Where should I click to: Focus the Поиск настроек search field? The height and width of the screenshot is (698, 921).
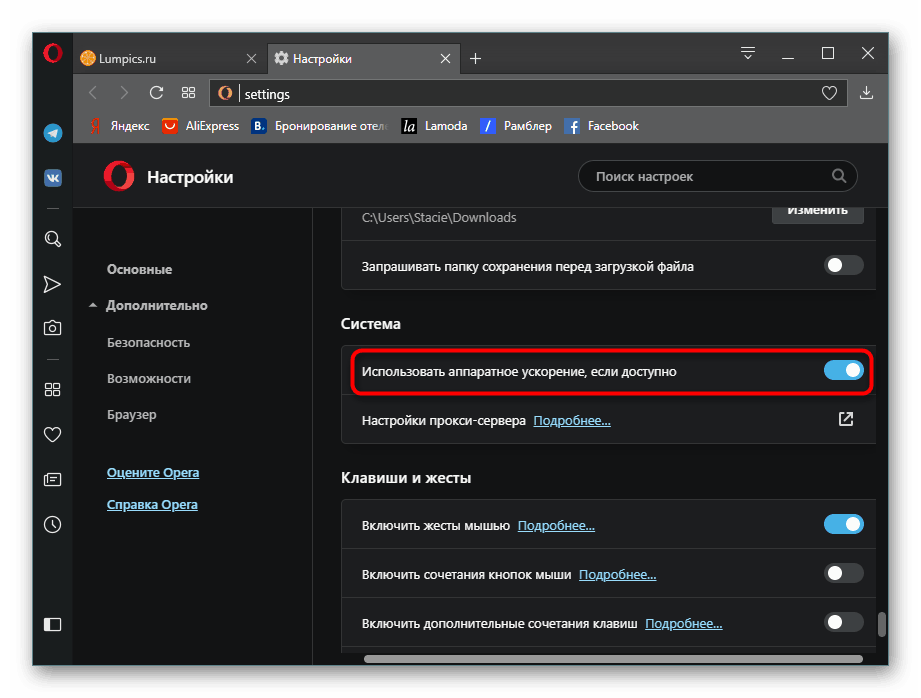pos(717,176)
